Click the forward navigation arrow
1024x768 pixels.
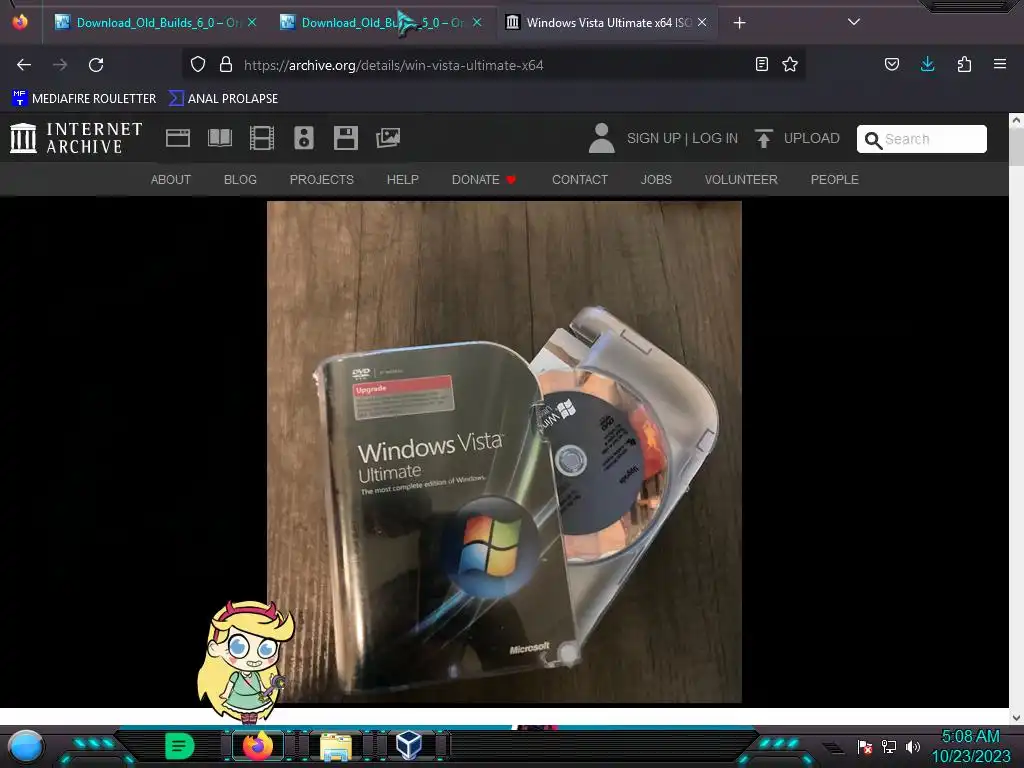click(60, 65)
